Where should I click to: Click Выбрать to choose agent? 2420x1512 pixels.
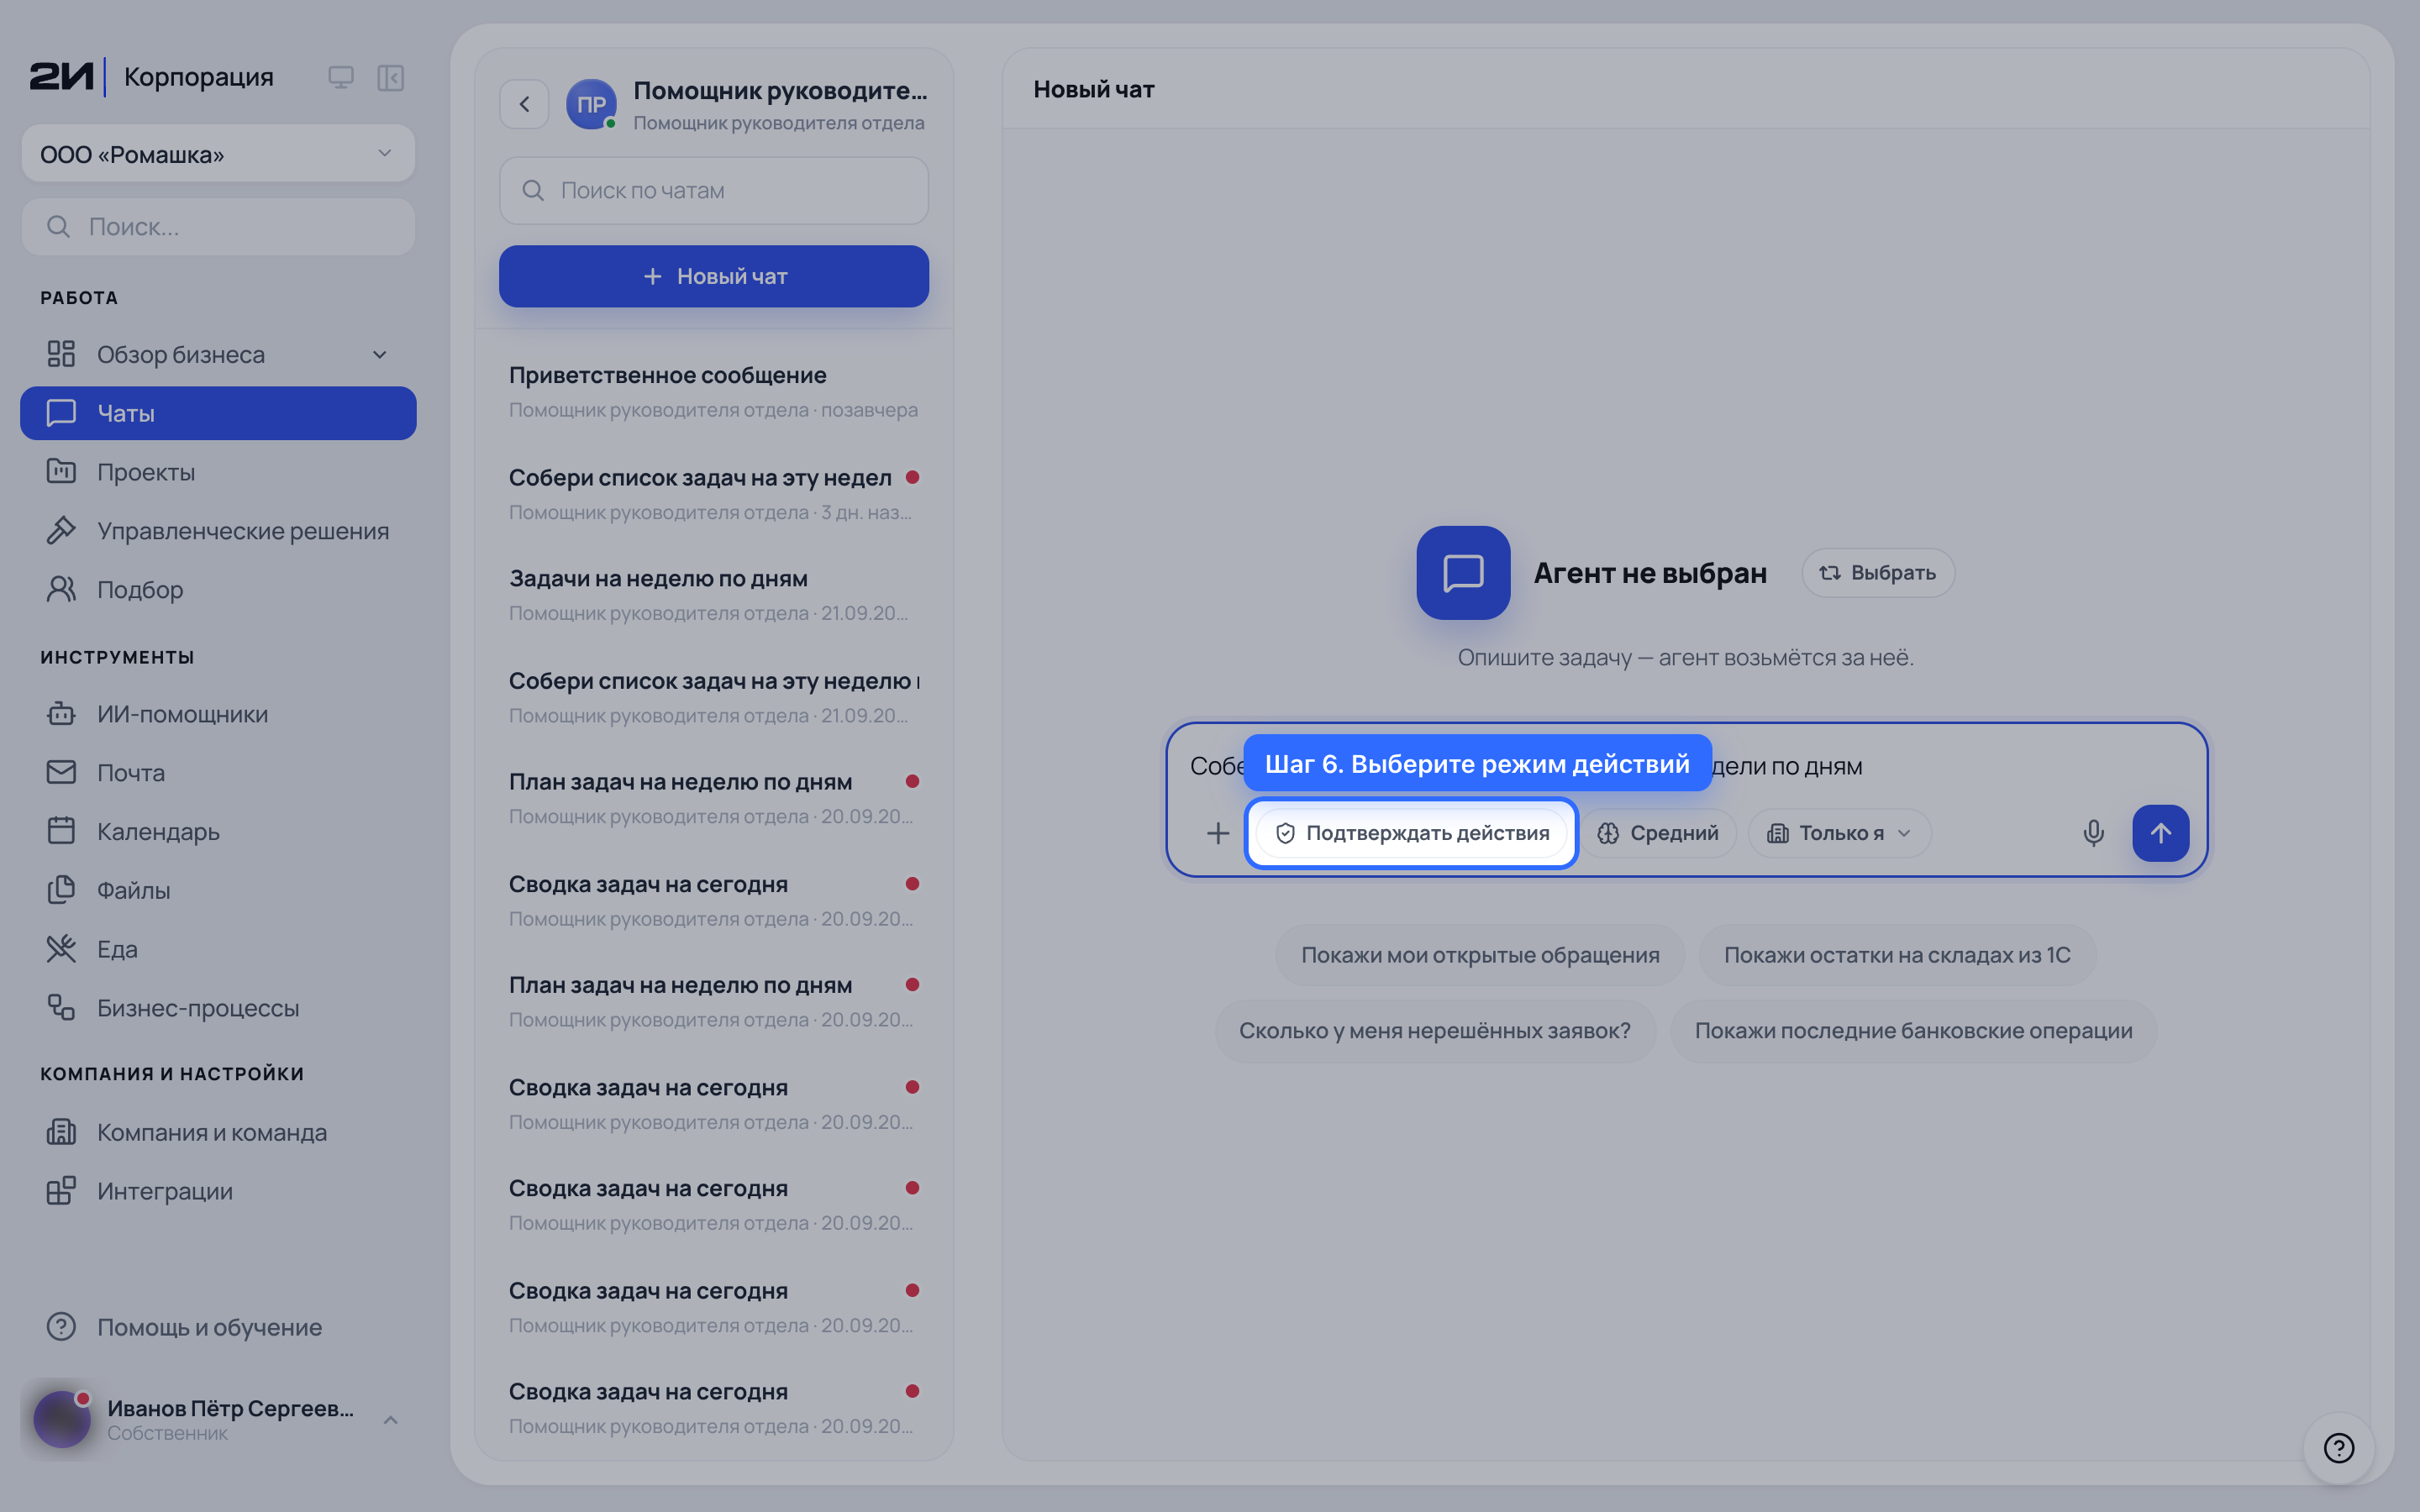pyautogui.click(x=1877, y=573)
